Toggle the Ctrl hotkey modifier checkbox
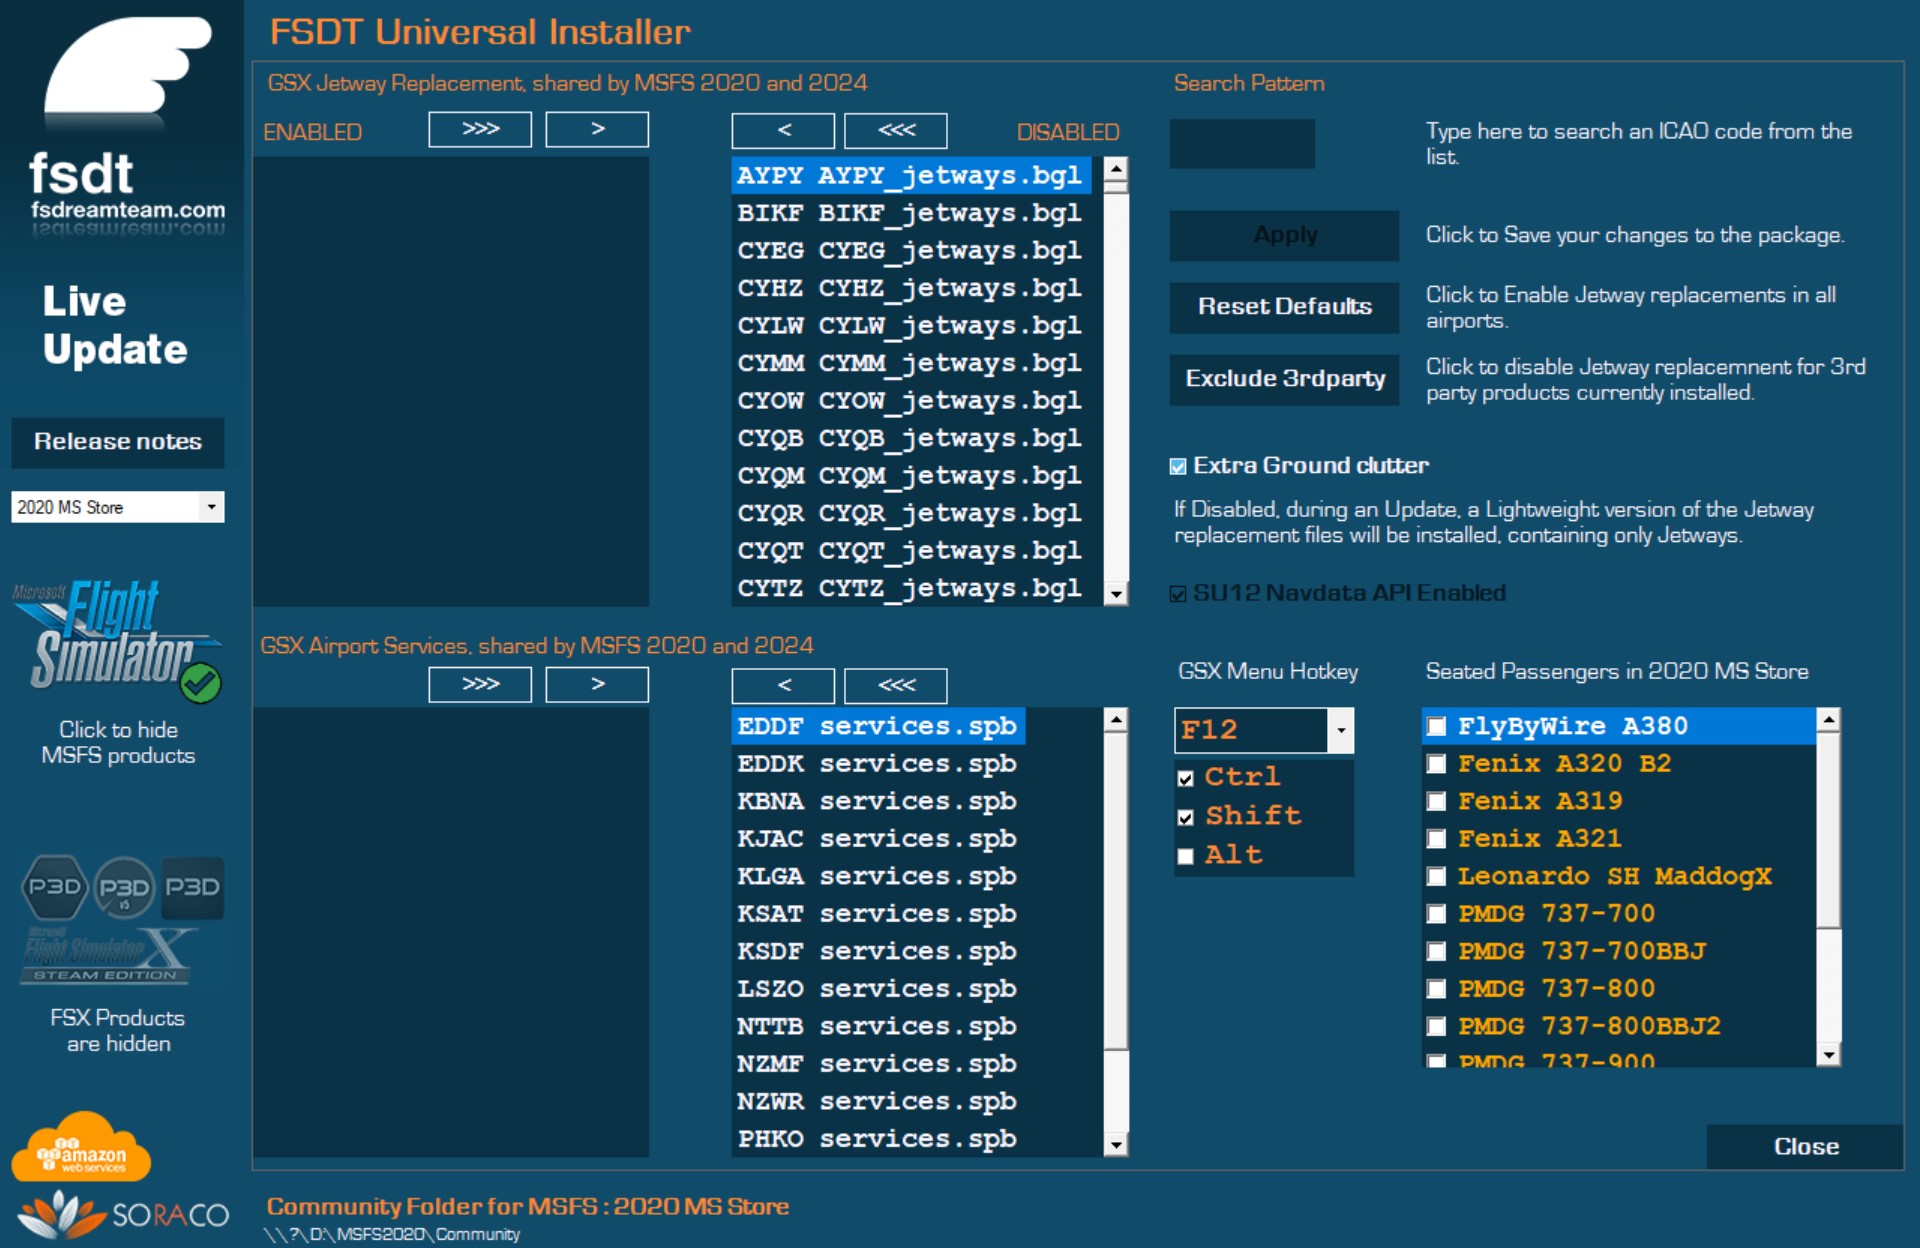 pyautogui.click(x=1186, y=778)
